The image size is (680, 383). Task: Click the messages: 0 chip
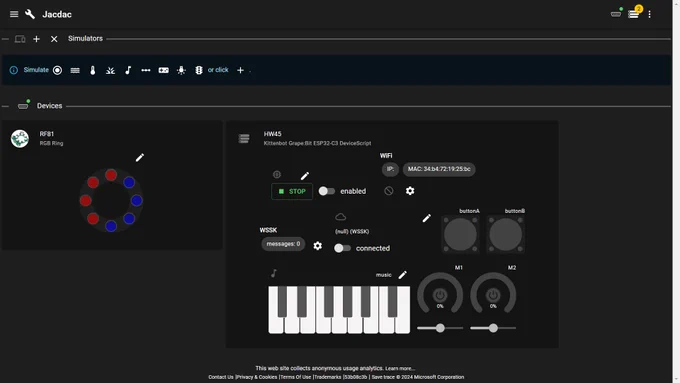pos(283,244)
